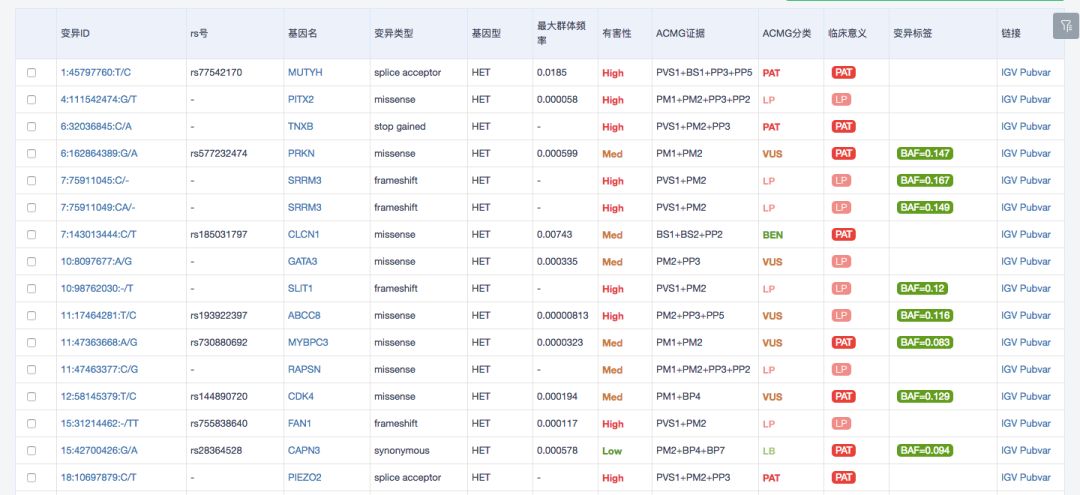Click the green BAF=0.147 tag
Image resolution: width=1080 pixels, height=495 pixels.
(925, 154)
